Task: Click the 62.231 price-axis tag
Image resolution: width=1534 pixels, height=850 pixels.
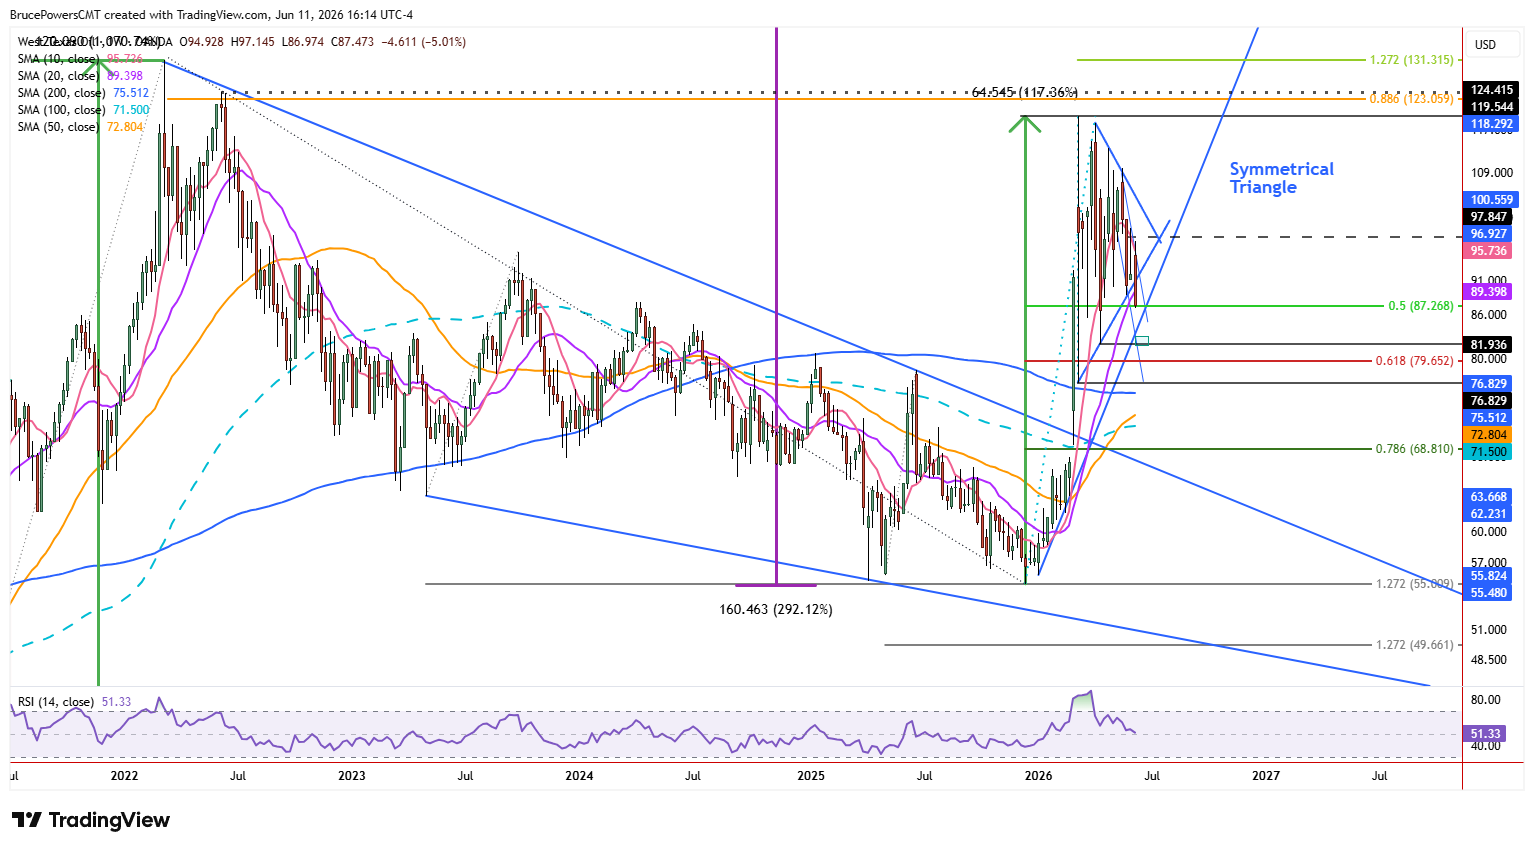Action: pyautogui.click(x=1488, y=514)
